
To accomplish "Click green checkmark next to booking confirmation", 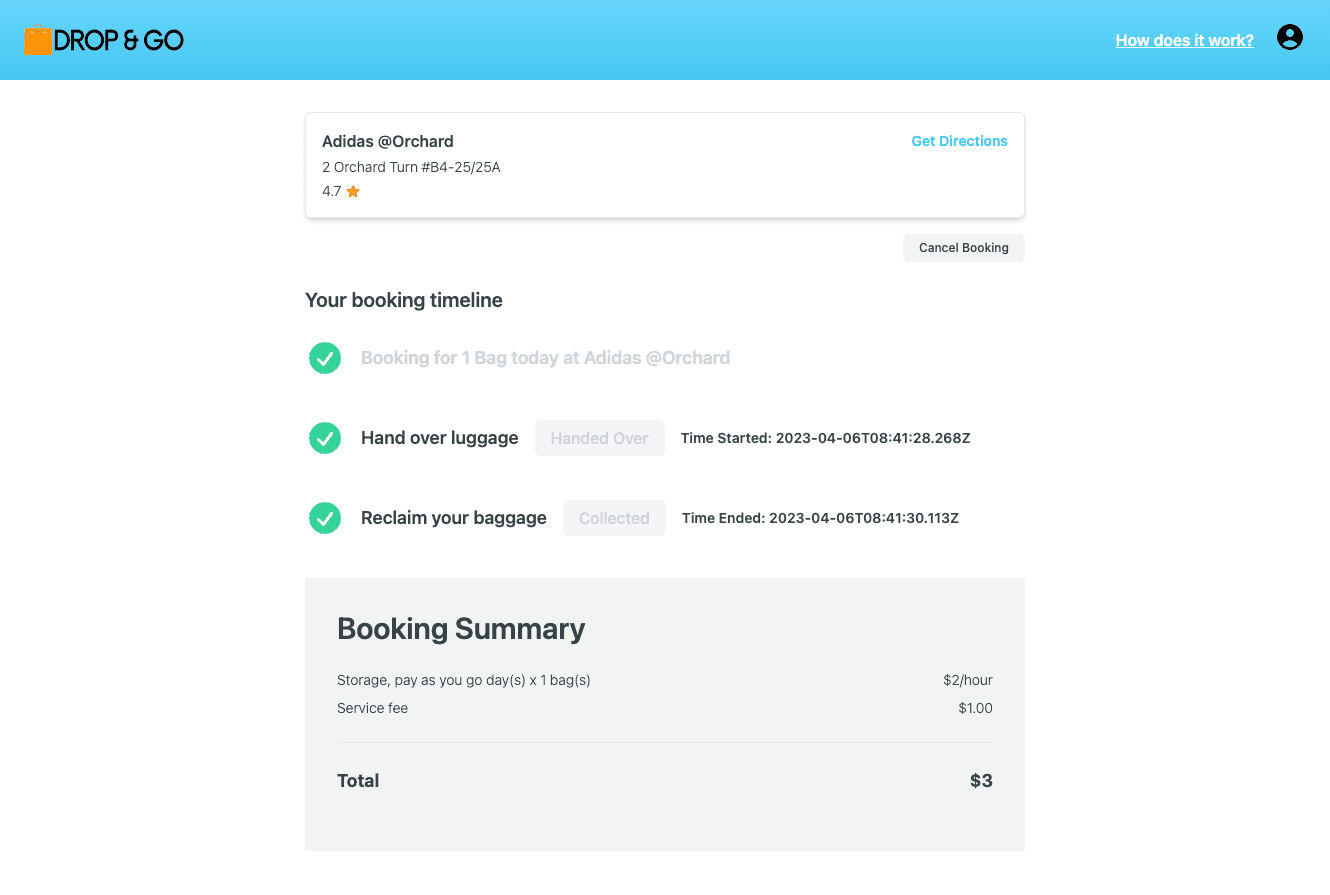I will click(325, 358).
